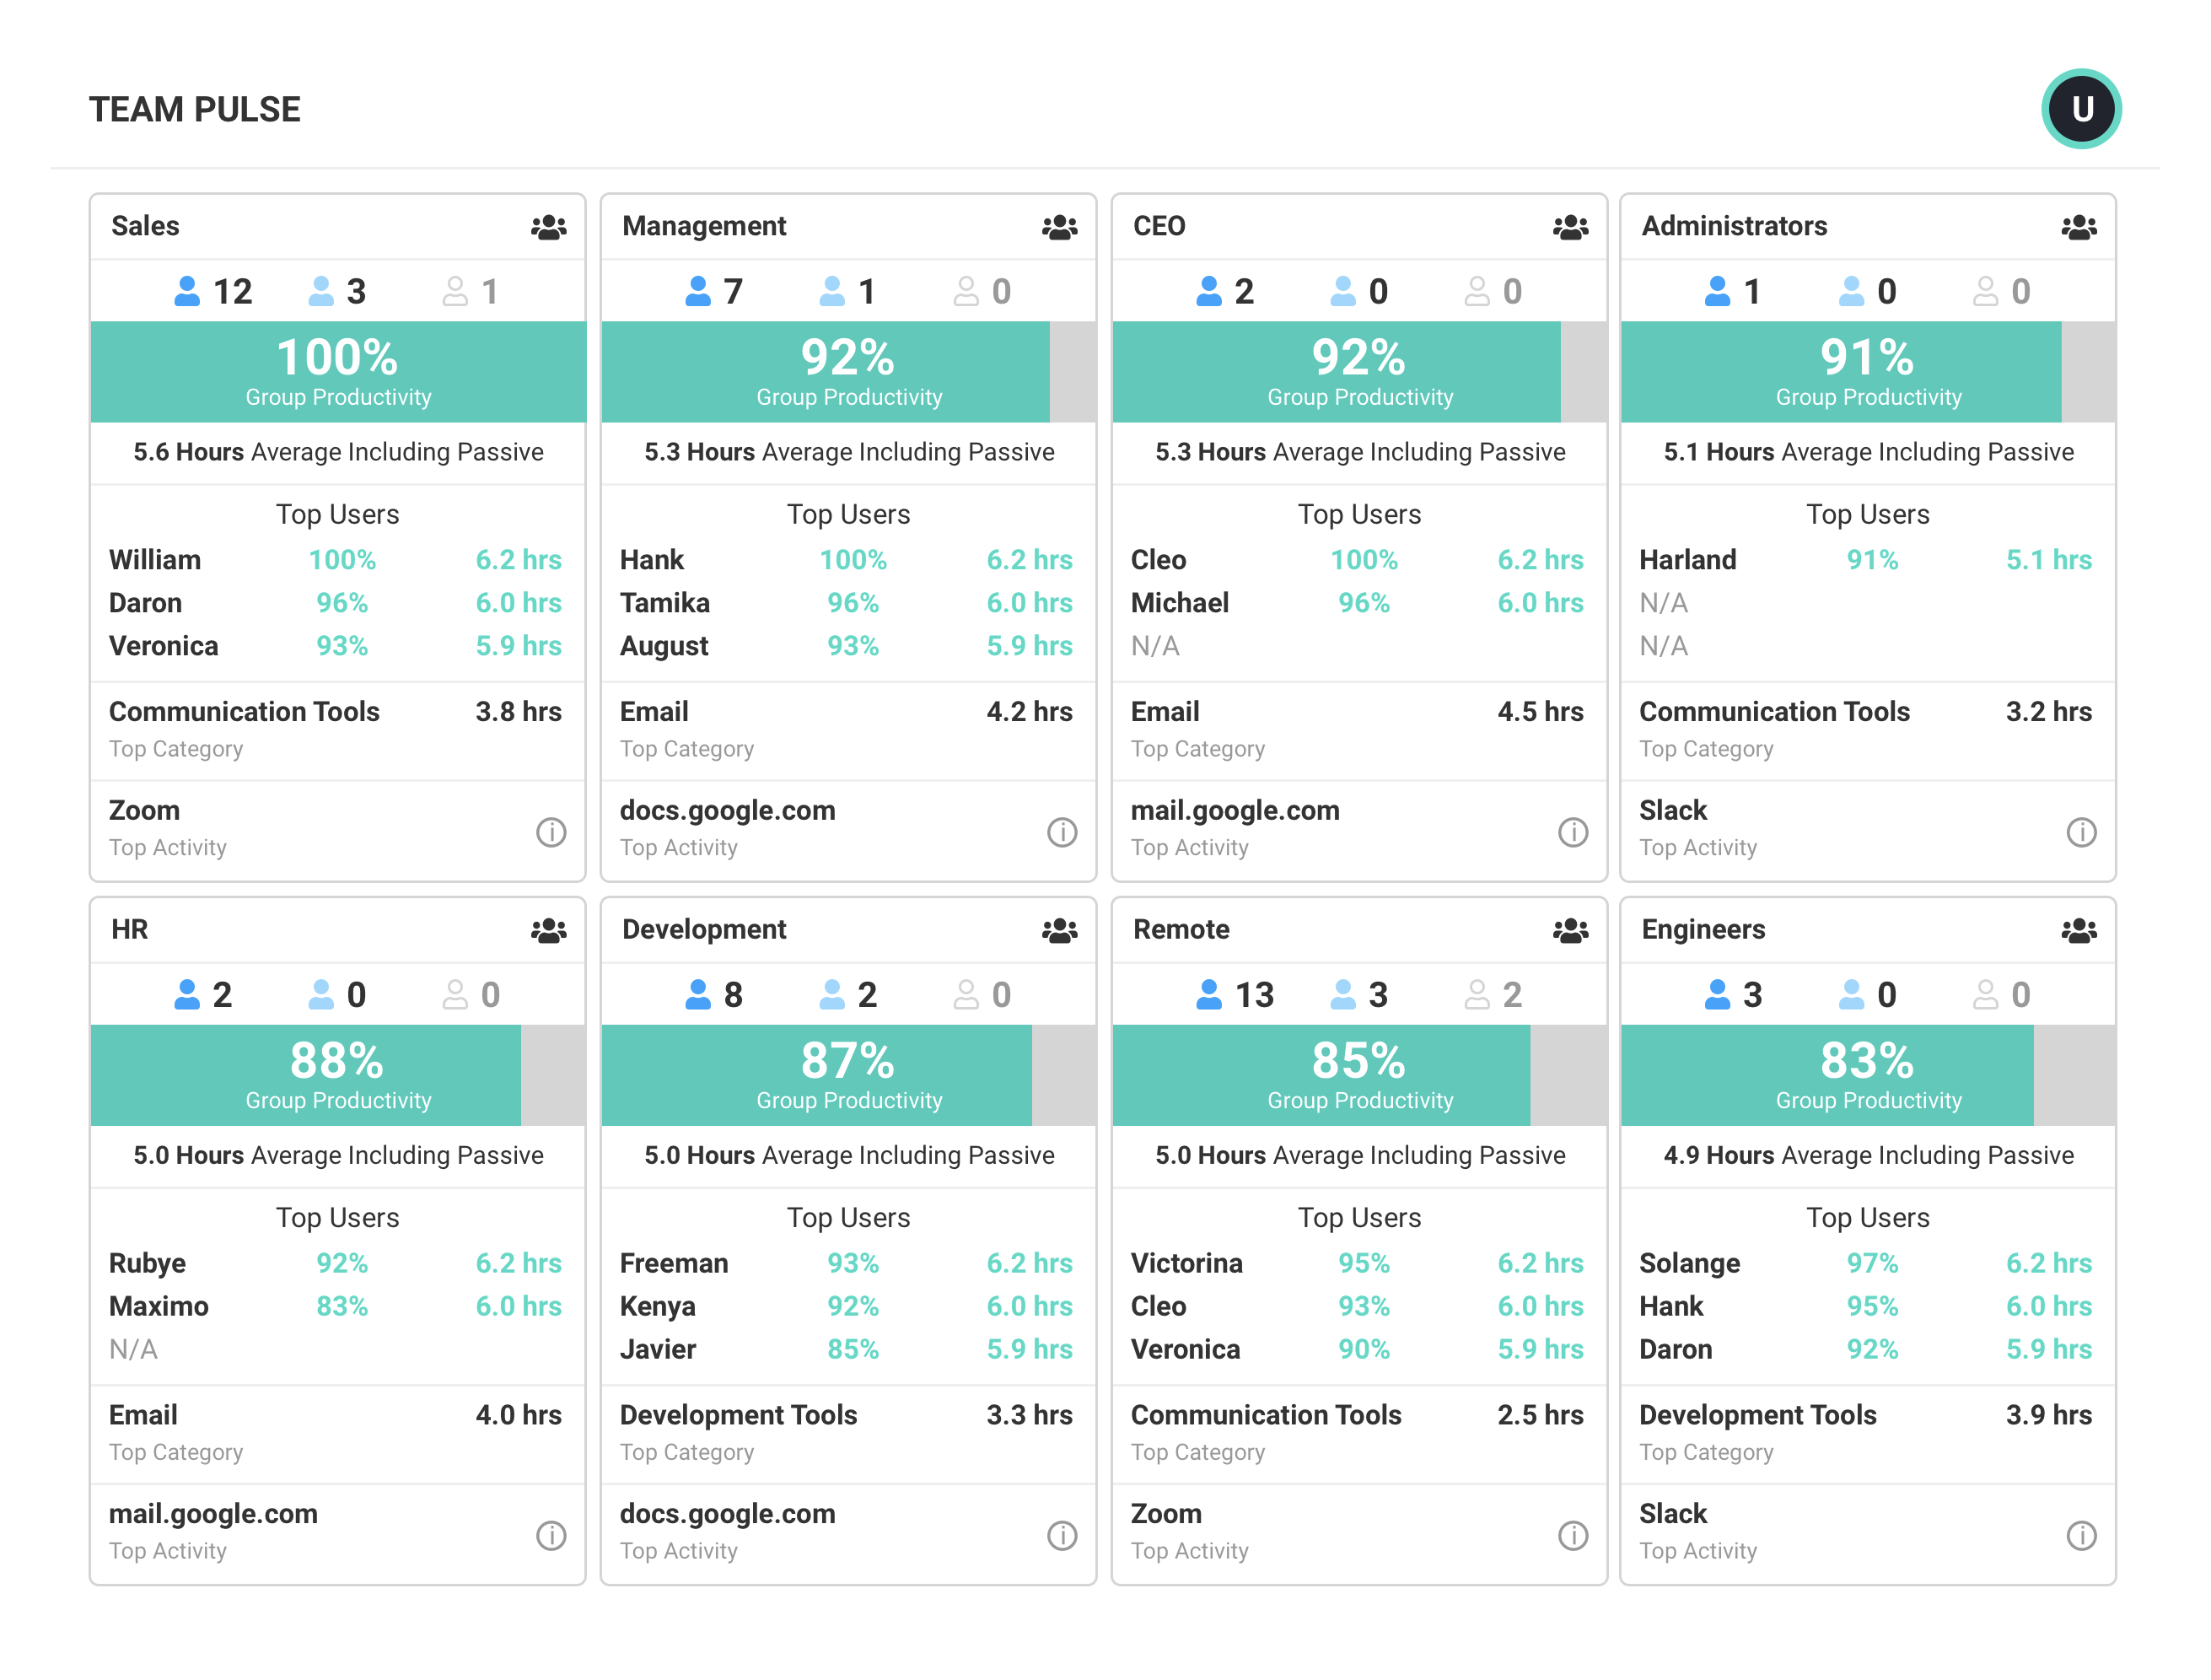Open William's entry in Sales top users
2211x1680 pixels.
[x=155, y=560]
